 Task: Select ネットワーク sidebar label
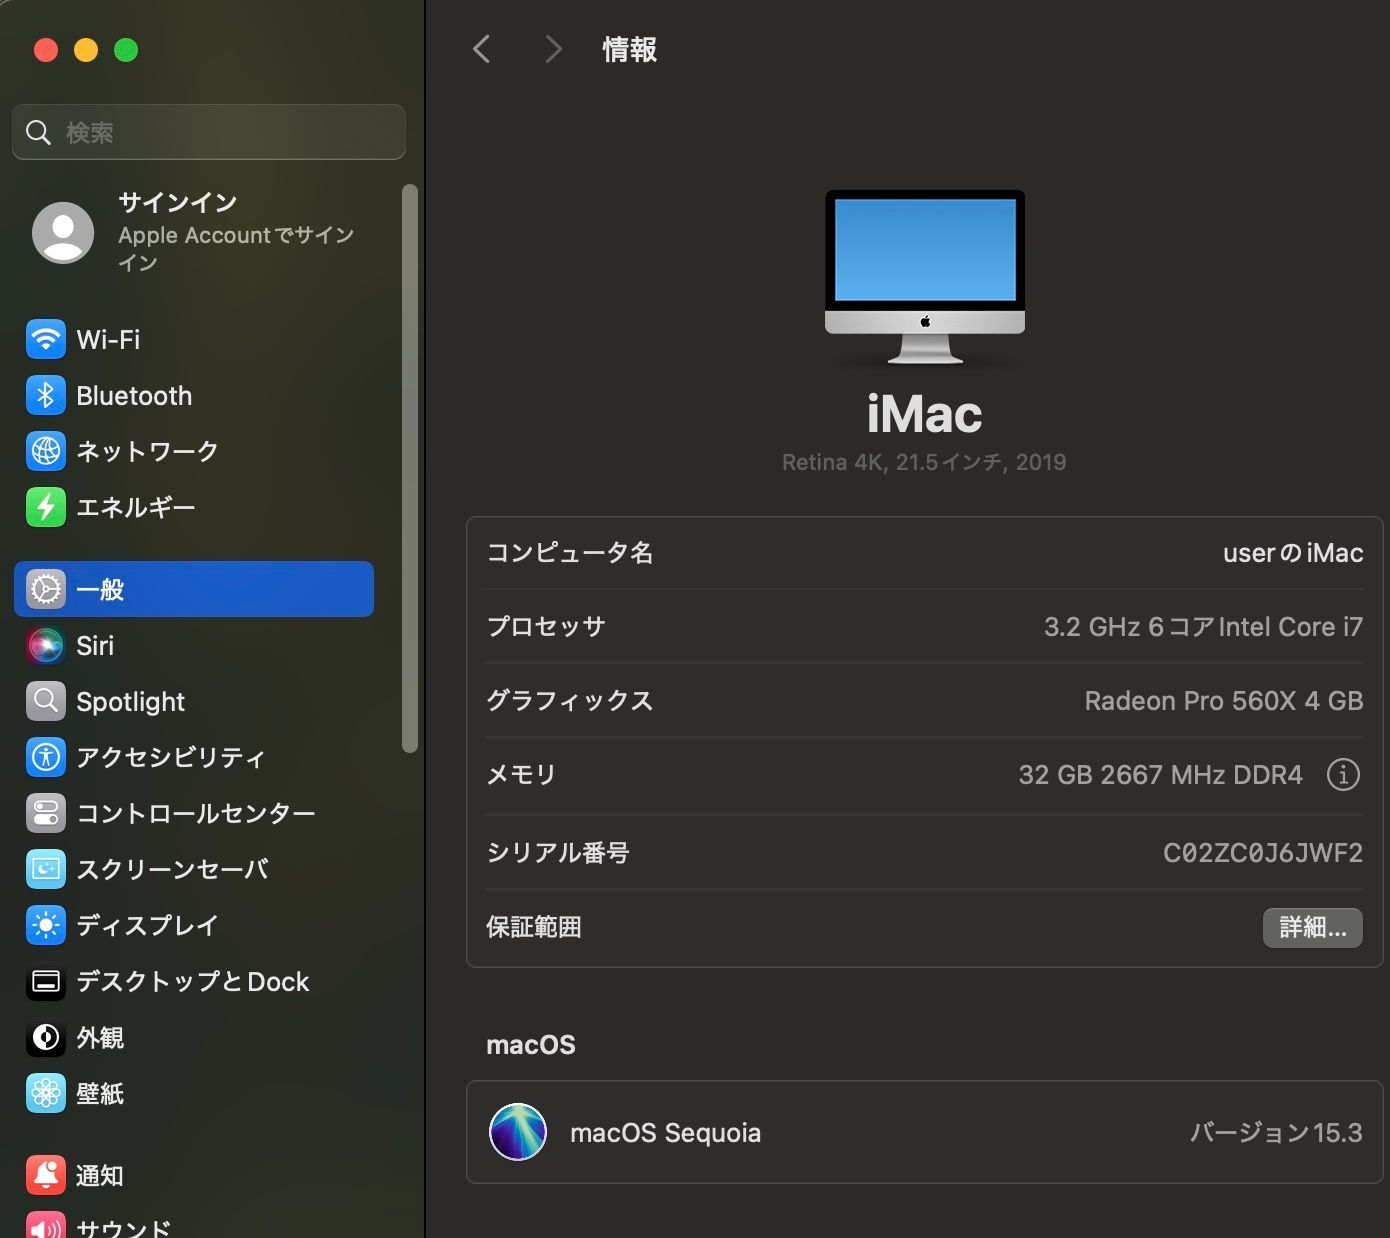point(148,452)
